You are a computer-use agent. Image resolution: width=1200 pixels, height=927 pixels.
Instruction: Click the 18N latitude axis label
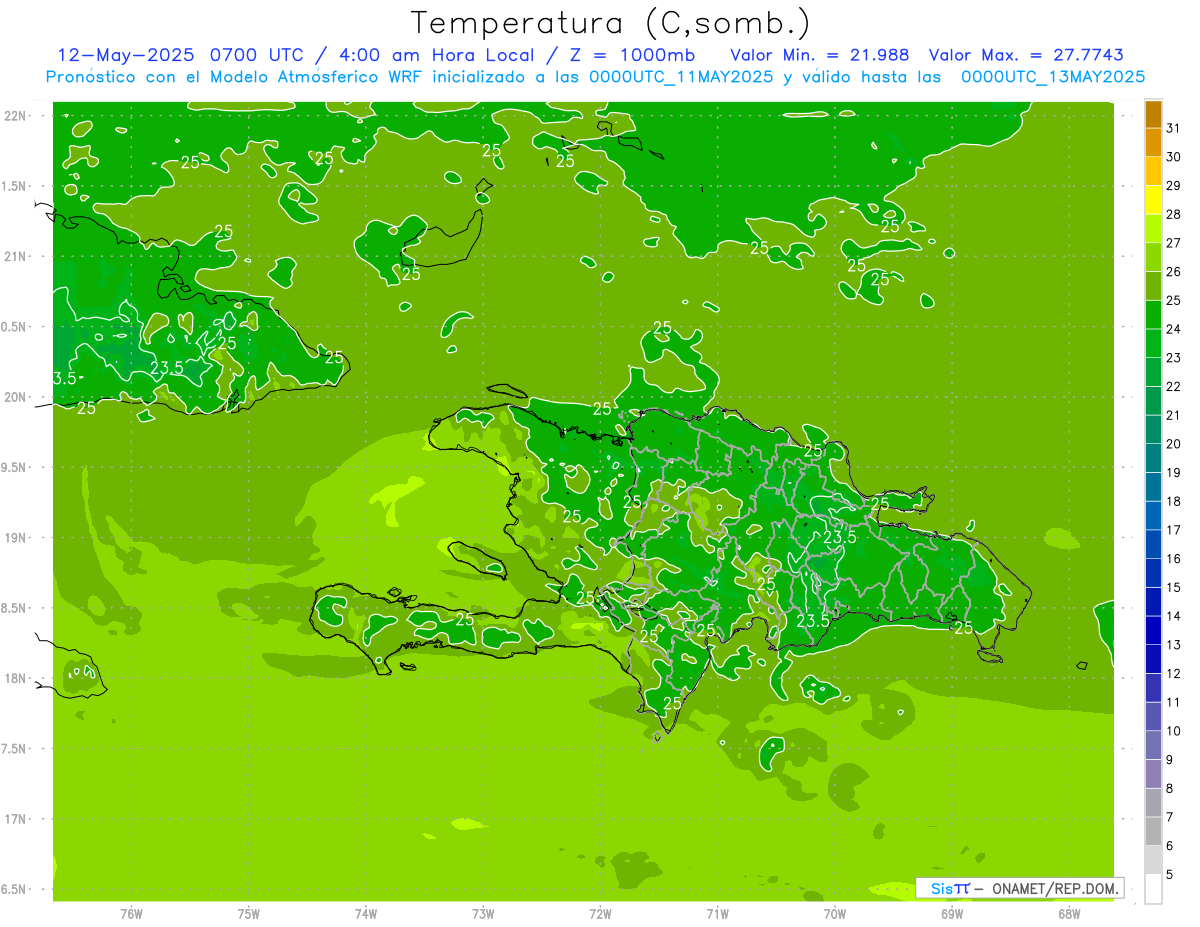pos(17,678)
